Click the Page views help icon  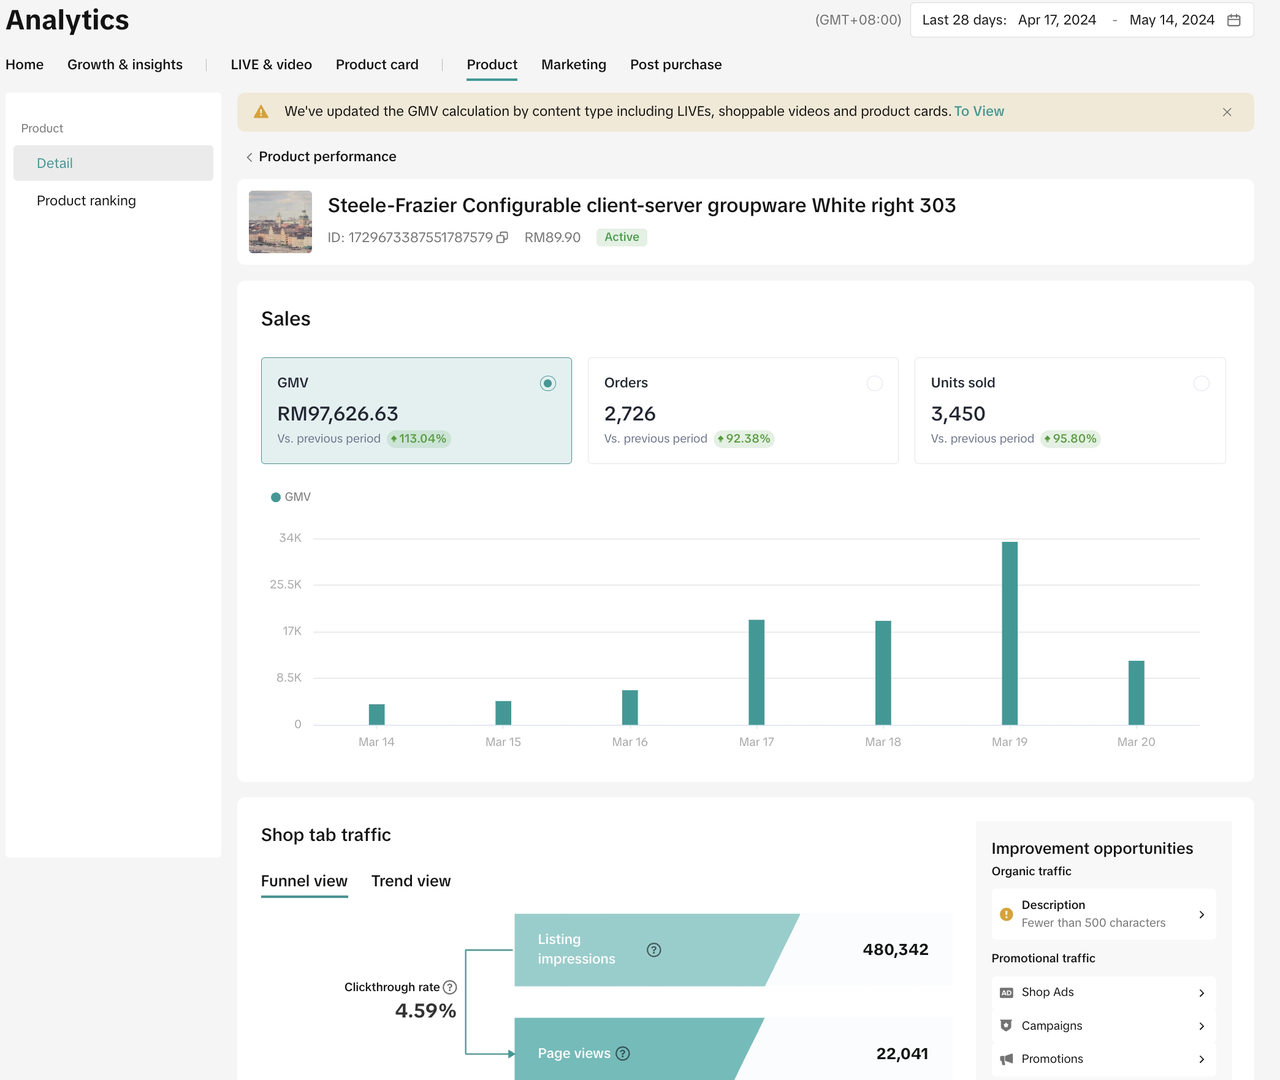[623, 1053]
